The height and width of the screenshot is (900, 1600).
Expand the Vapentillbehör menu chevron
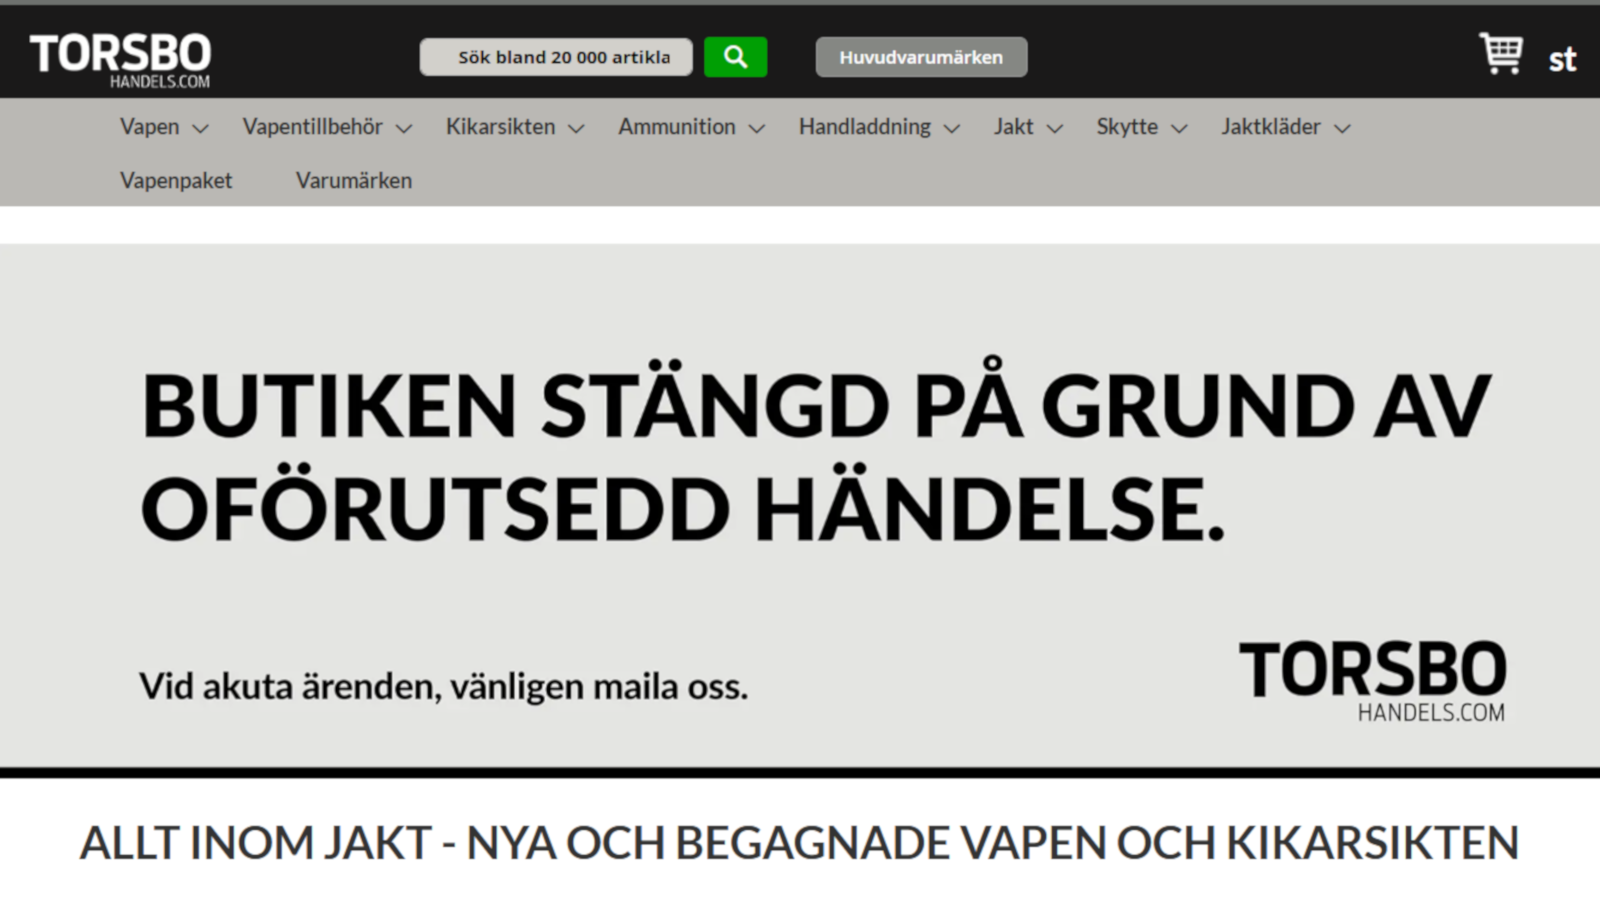click(404, 128)
